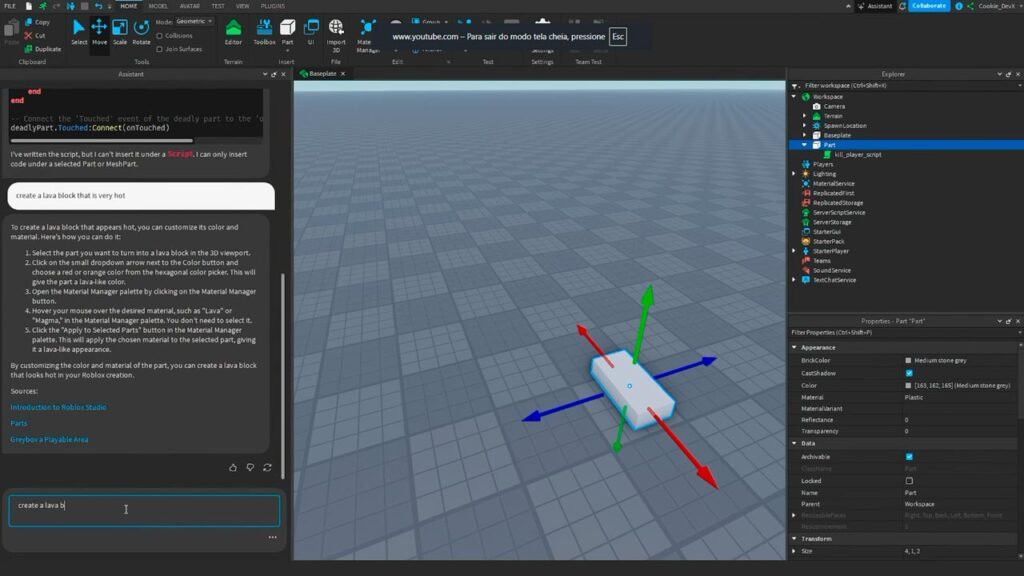Switch to the AVATAR ribbon tab
The height and width of the screenshot is (576, 1024).
pyautogui.click(x=189, y=6)
